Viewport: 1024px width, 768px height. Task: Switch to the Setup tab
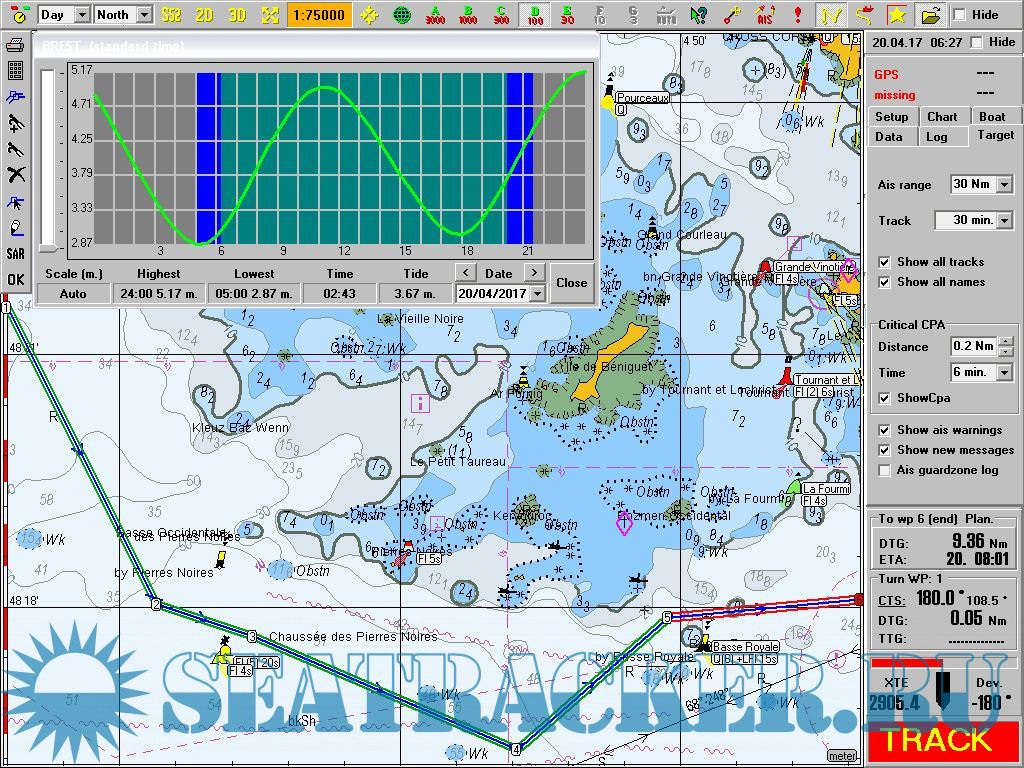coord(891,117)
